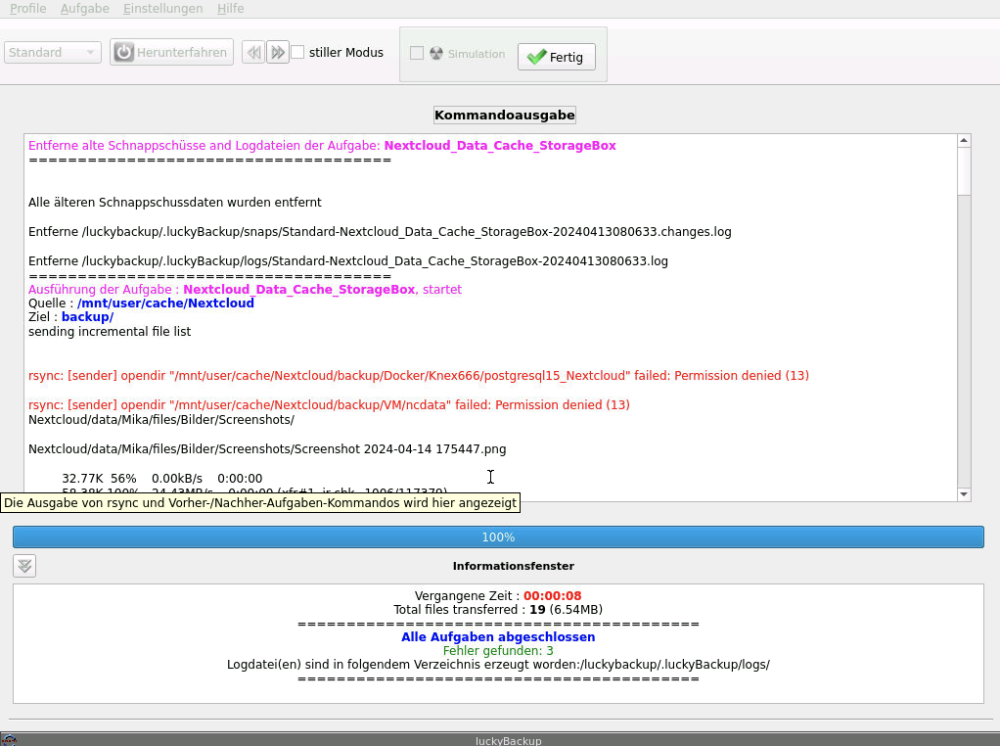Click 'Total files transferred : 19' line
Viewport: 1000px width, 746px height.
pyautogui.click(x=498, y=610)
